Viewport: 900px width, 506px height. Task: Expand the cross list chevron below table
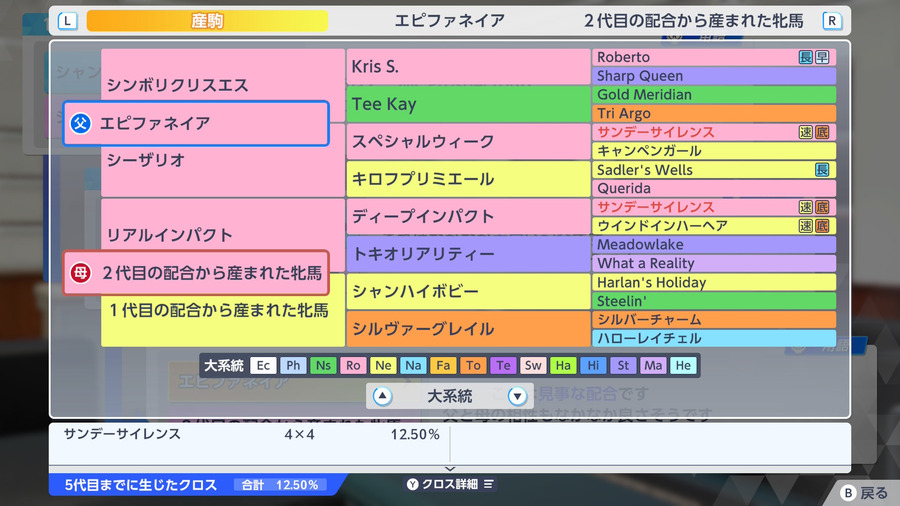(x=450, y=469)
